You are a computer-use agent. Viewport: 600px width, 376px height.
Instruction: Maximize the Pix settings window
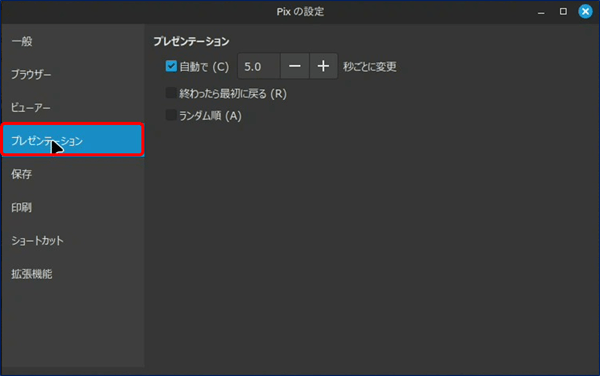[563, 11]
